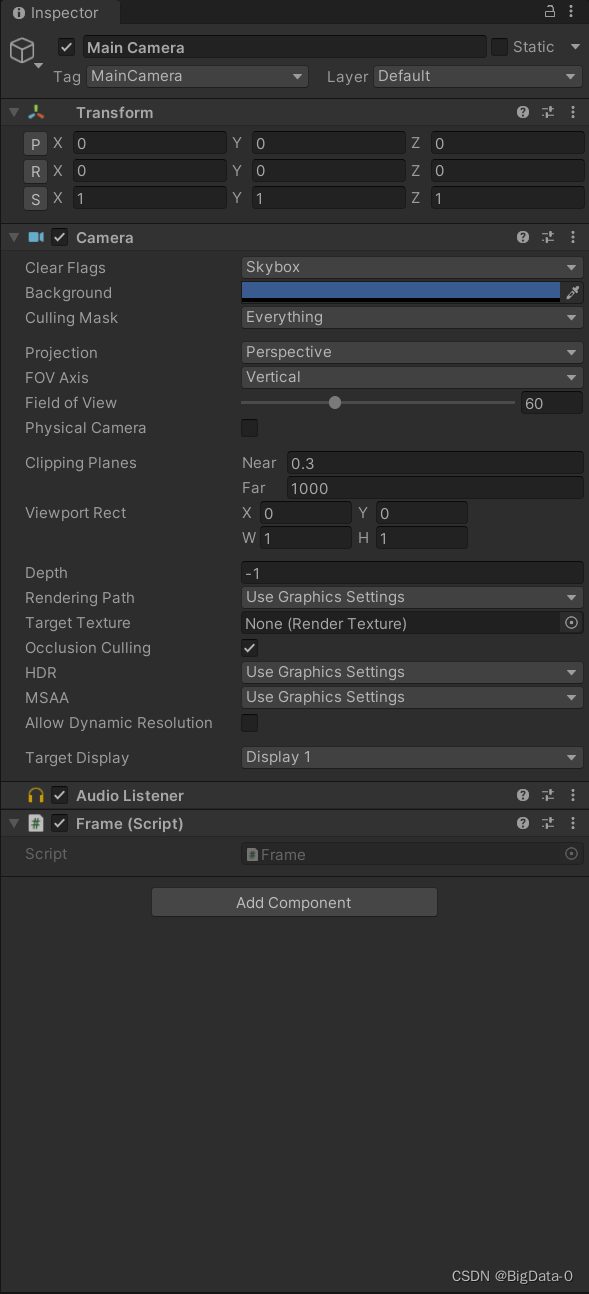Select the Inspector tab

[x=59, y=13]
